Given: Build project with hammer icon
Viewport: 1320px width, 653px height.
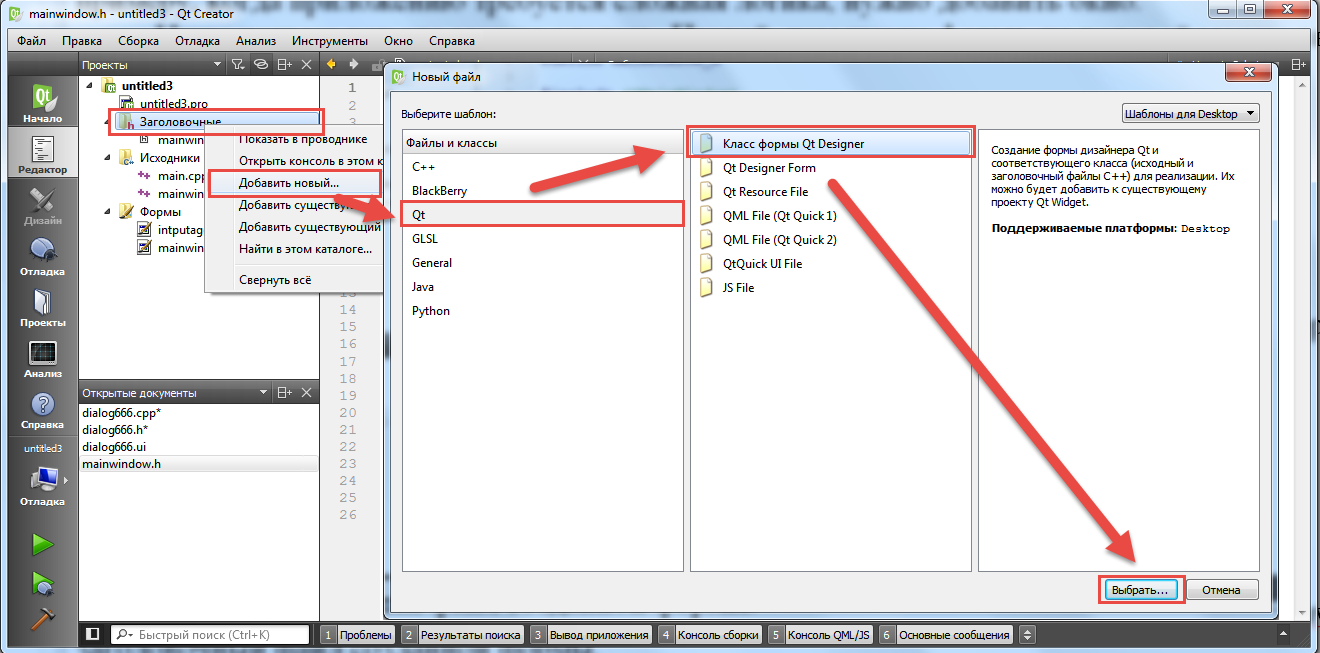Looking at the screenshot, I should click(x=42, y=619).
